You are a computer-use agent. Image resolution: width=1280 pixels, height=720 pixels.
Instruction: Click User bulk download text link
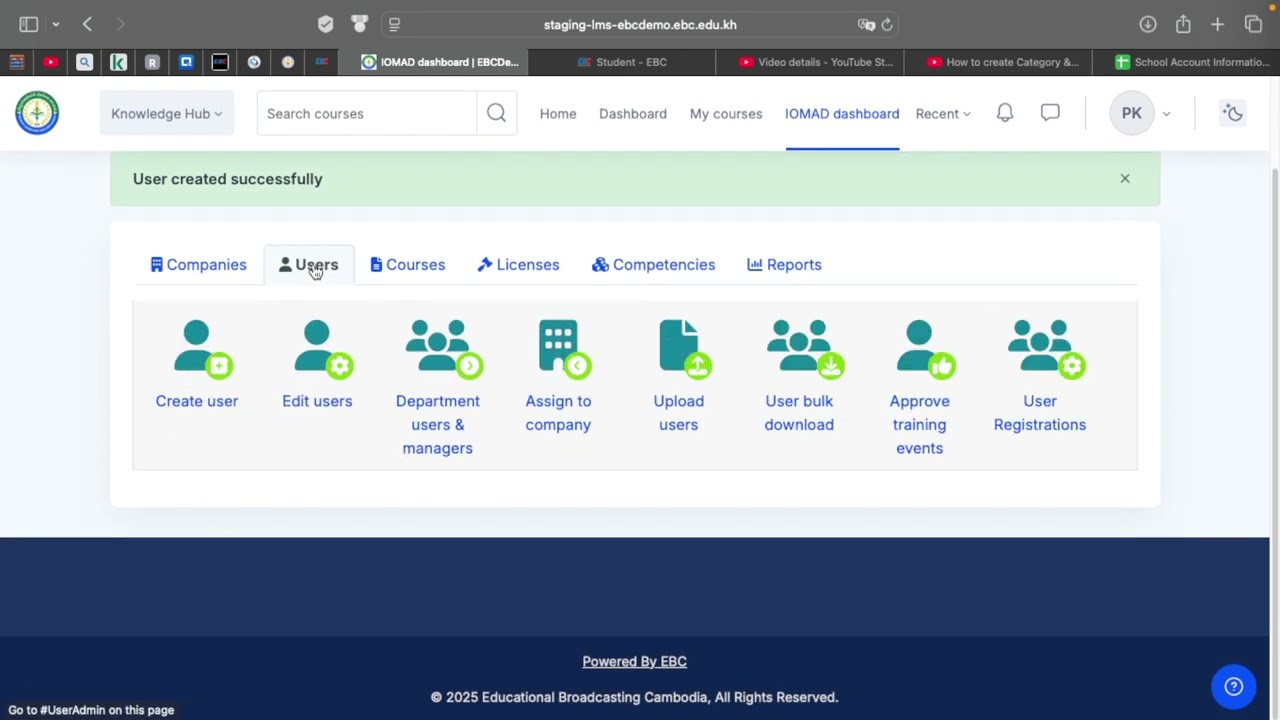point(799,413)
